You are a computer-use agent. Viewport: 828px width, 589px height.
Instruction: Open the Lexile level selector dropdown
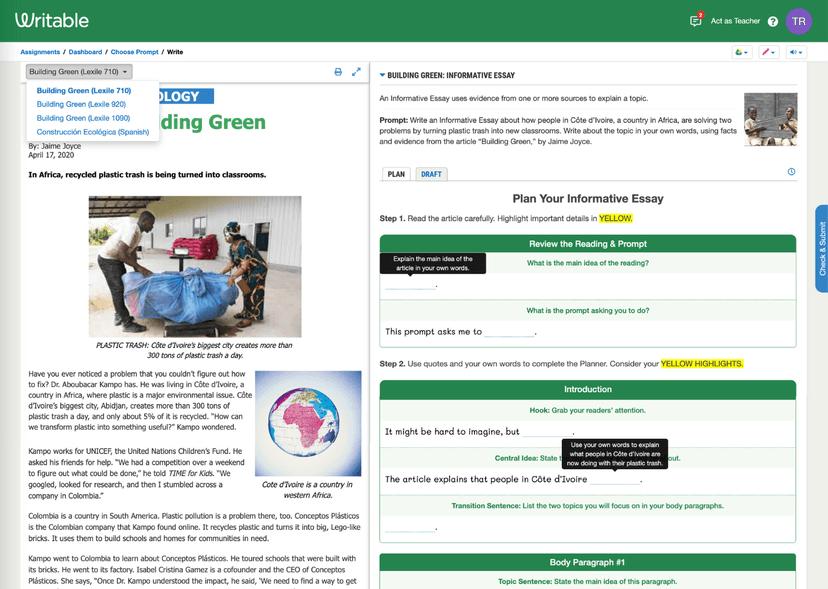tap(79, 71)
